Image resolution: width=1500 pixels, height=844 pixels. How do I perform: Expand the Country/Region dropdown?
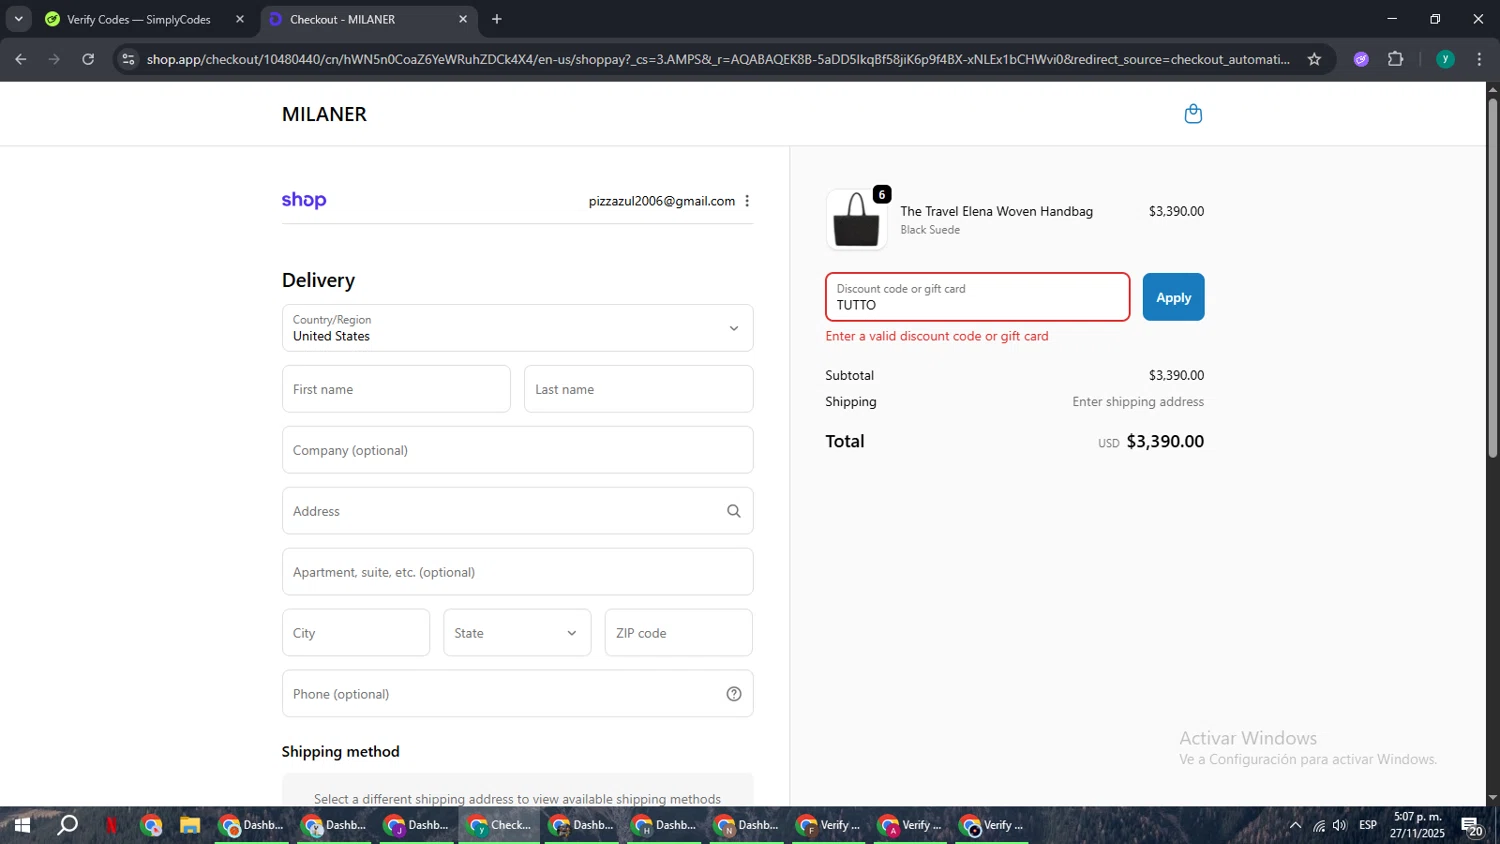(517, 328)
